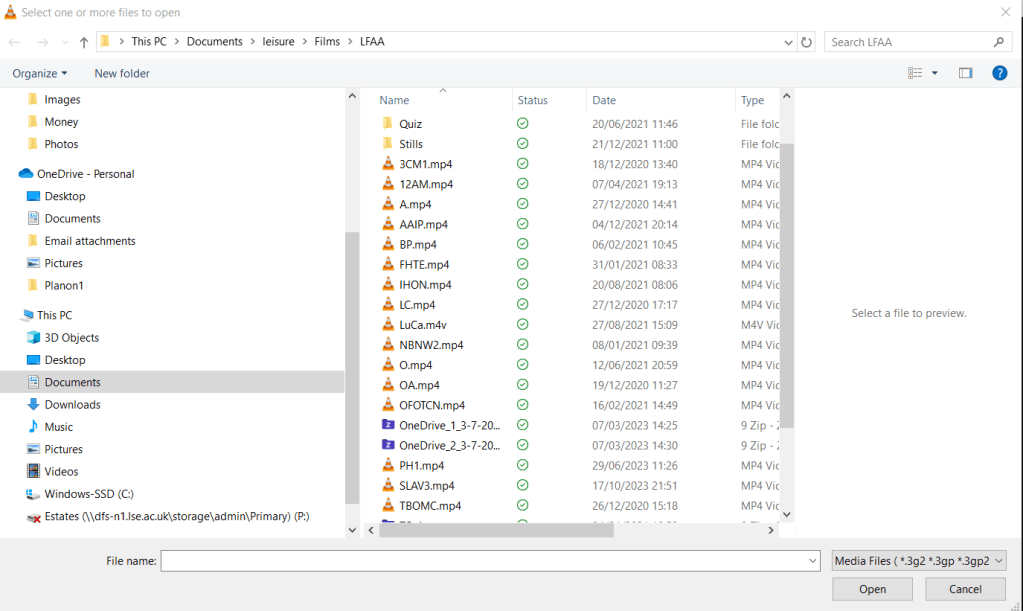Click the File name input field
Screen dimensions: 1023x611
click(x=490, y=562)
